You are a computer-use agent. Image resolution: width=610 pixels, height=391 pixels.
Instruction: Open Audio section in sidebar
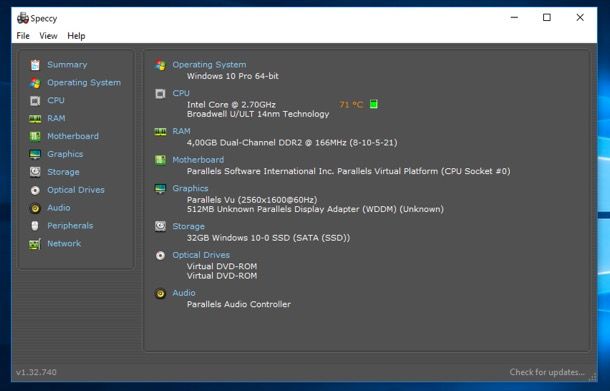coord(59,208)
